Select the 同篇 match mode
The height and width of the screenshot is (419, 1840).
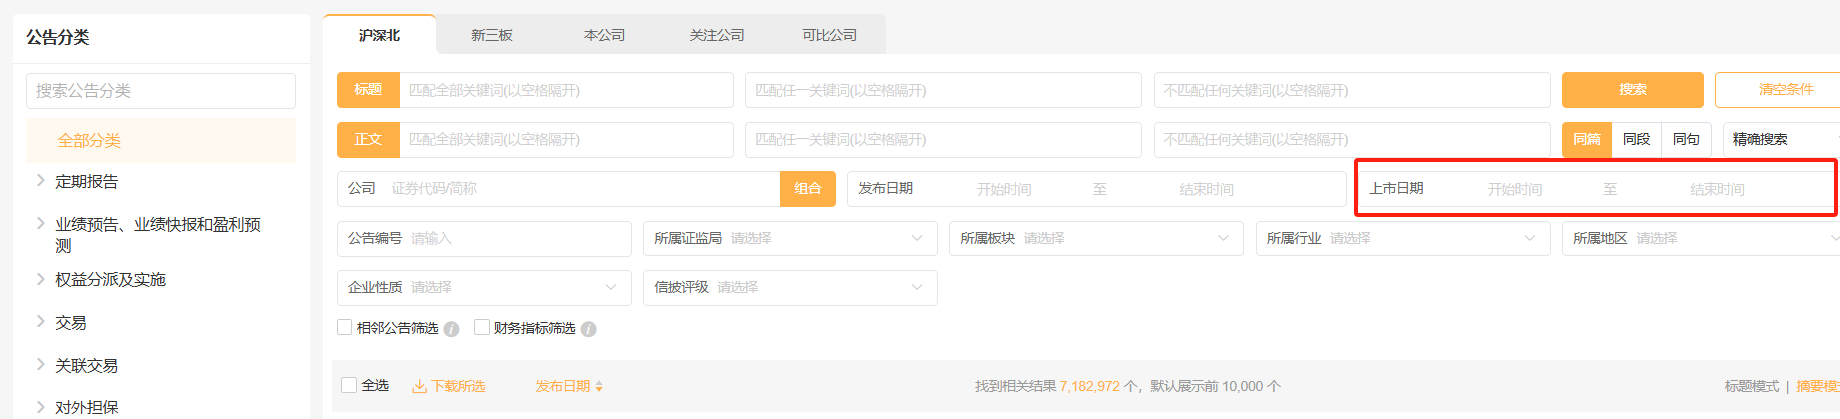pyautogui.click(x=1587, y=139)
